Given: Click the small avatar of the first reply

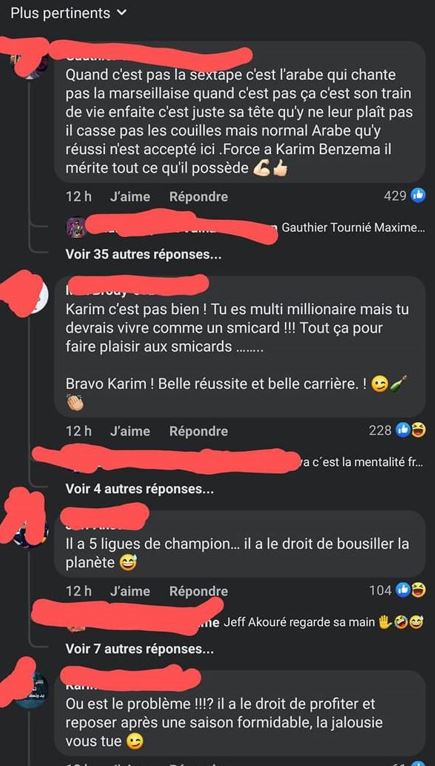Looking at the screenshot, I should (x=77, y=227).
